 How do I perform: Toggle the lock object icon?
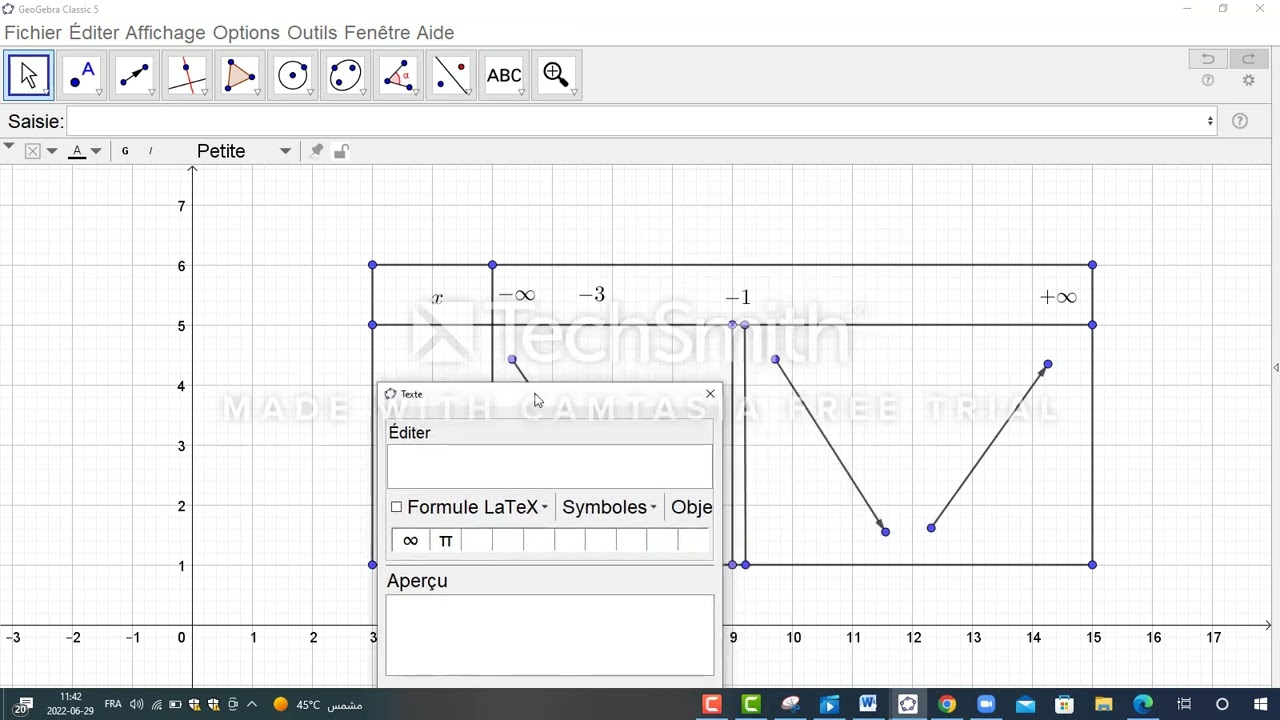tap(341, 151)
